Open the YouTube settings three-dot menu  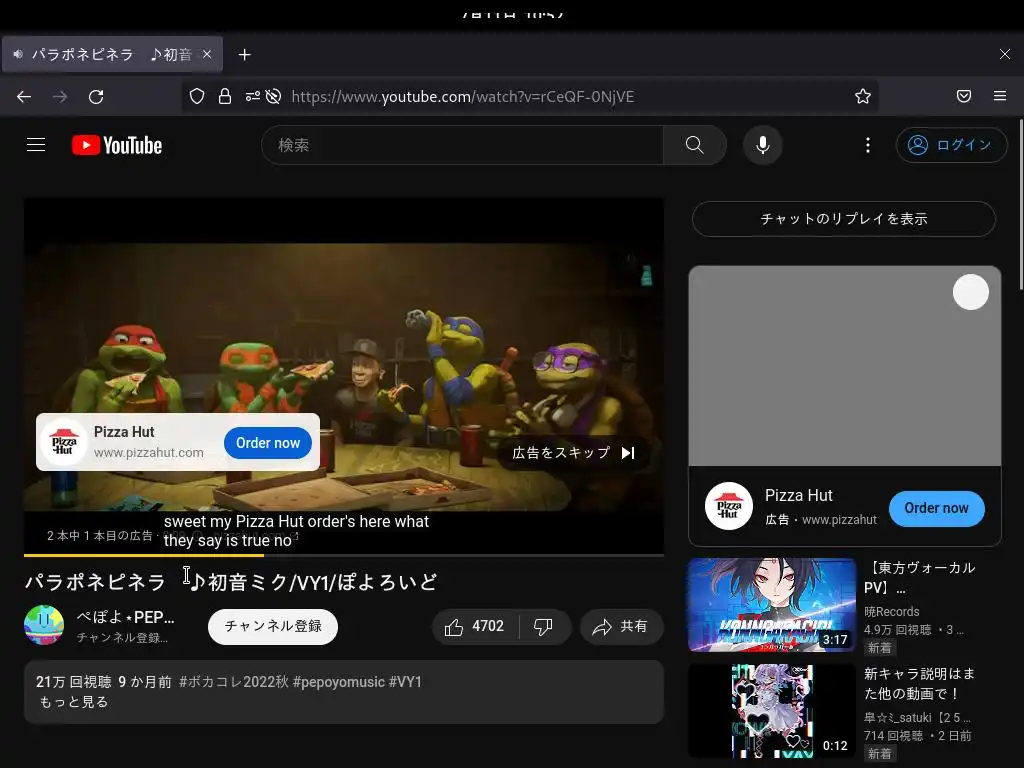(x=868, y=145)
